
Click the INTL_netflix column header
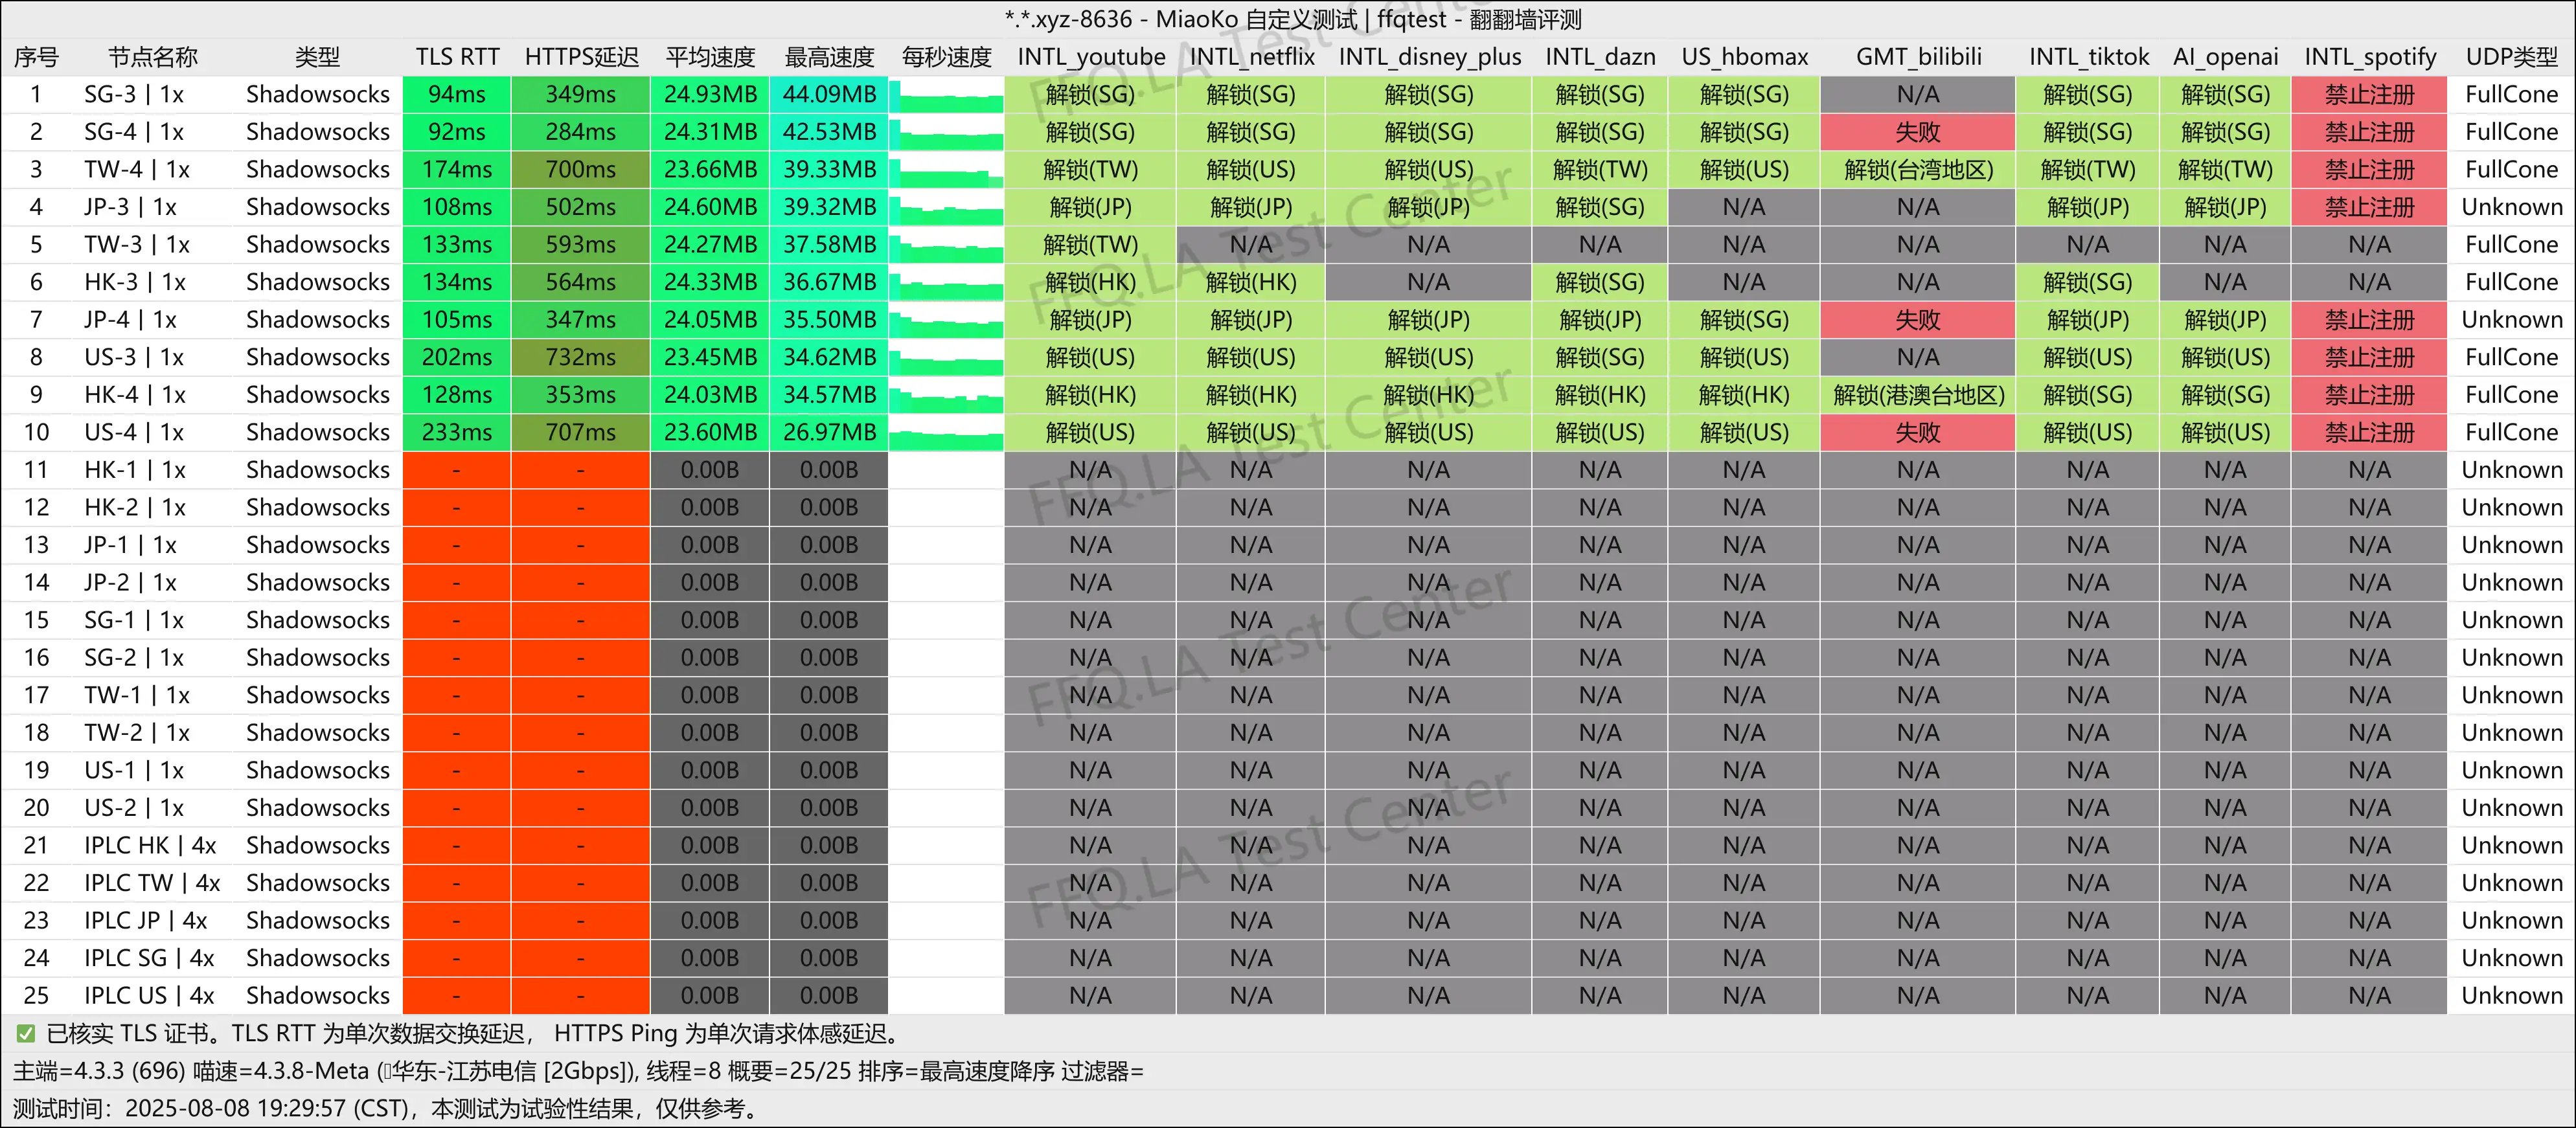pos(1252,57)
